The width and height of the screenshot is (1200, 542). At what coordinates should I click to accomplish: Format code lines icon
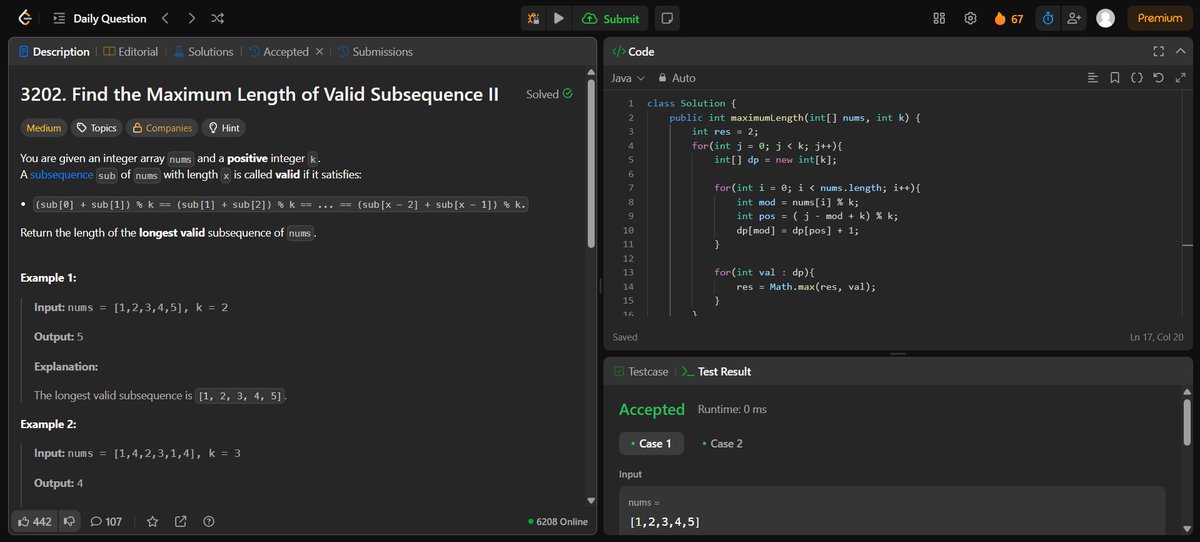coord(1092,78)
